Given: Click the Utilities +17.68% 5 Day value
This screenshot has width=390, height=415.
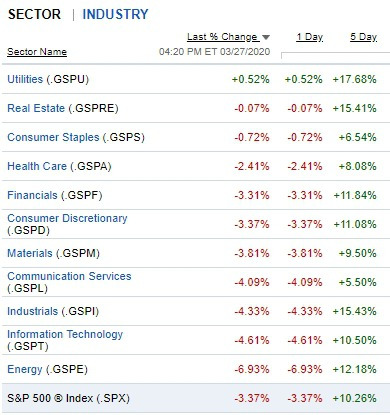Looking at the screenshot, I should [354, 79].
